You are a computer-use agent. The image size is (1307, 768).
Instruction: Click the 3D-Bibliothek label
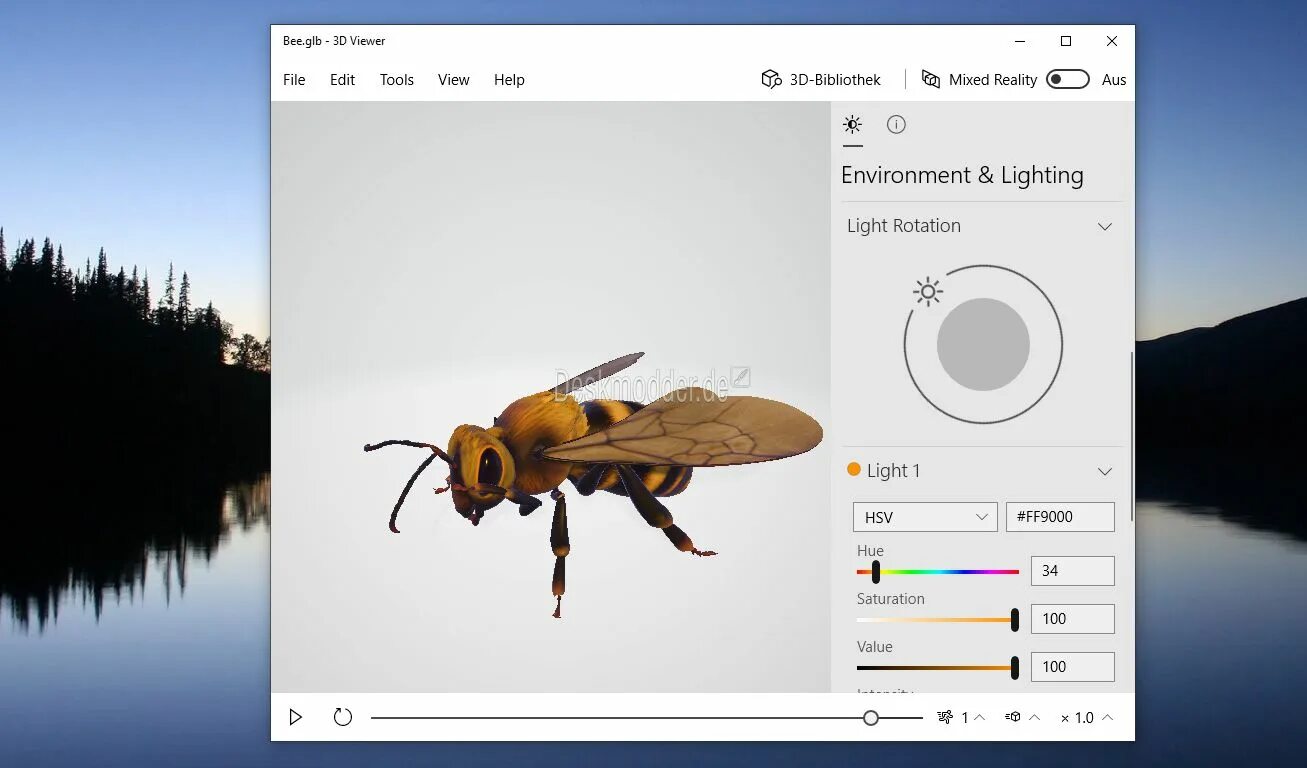[835, 80]
